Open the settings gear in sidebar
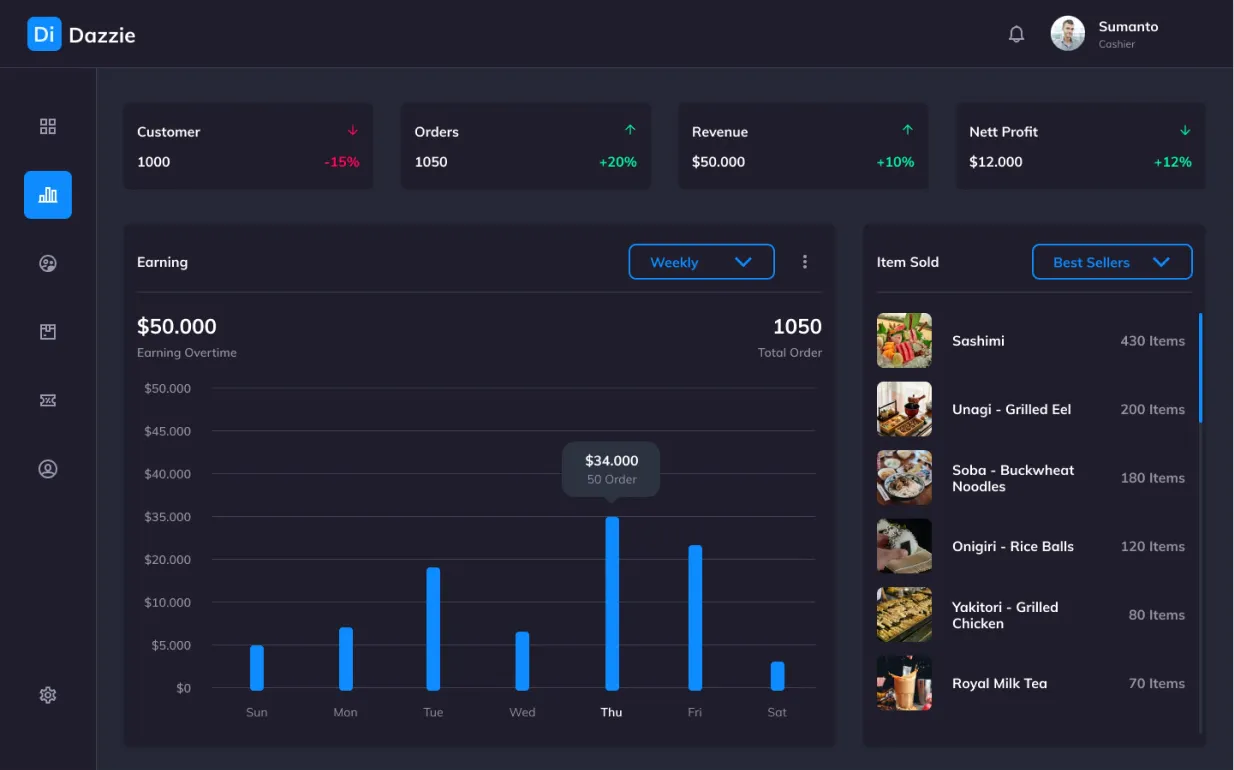Image resolution: width=1234 pixels, height=770 pixels. tap(48, 695)
